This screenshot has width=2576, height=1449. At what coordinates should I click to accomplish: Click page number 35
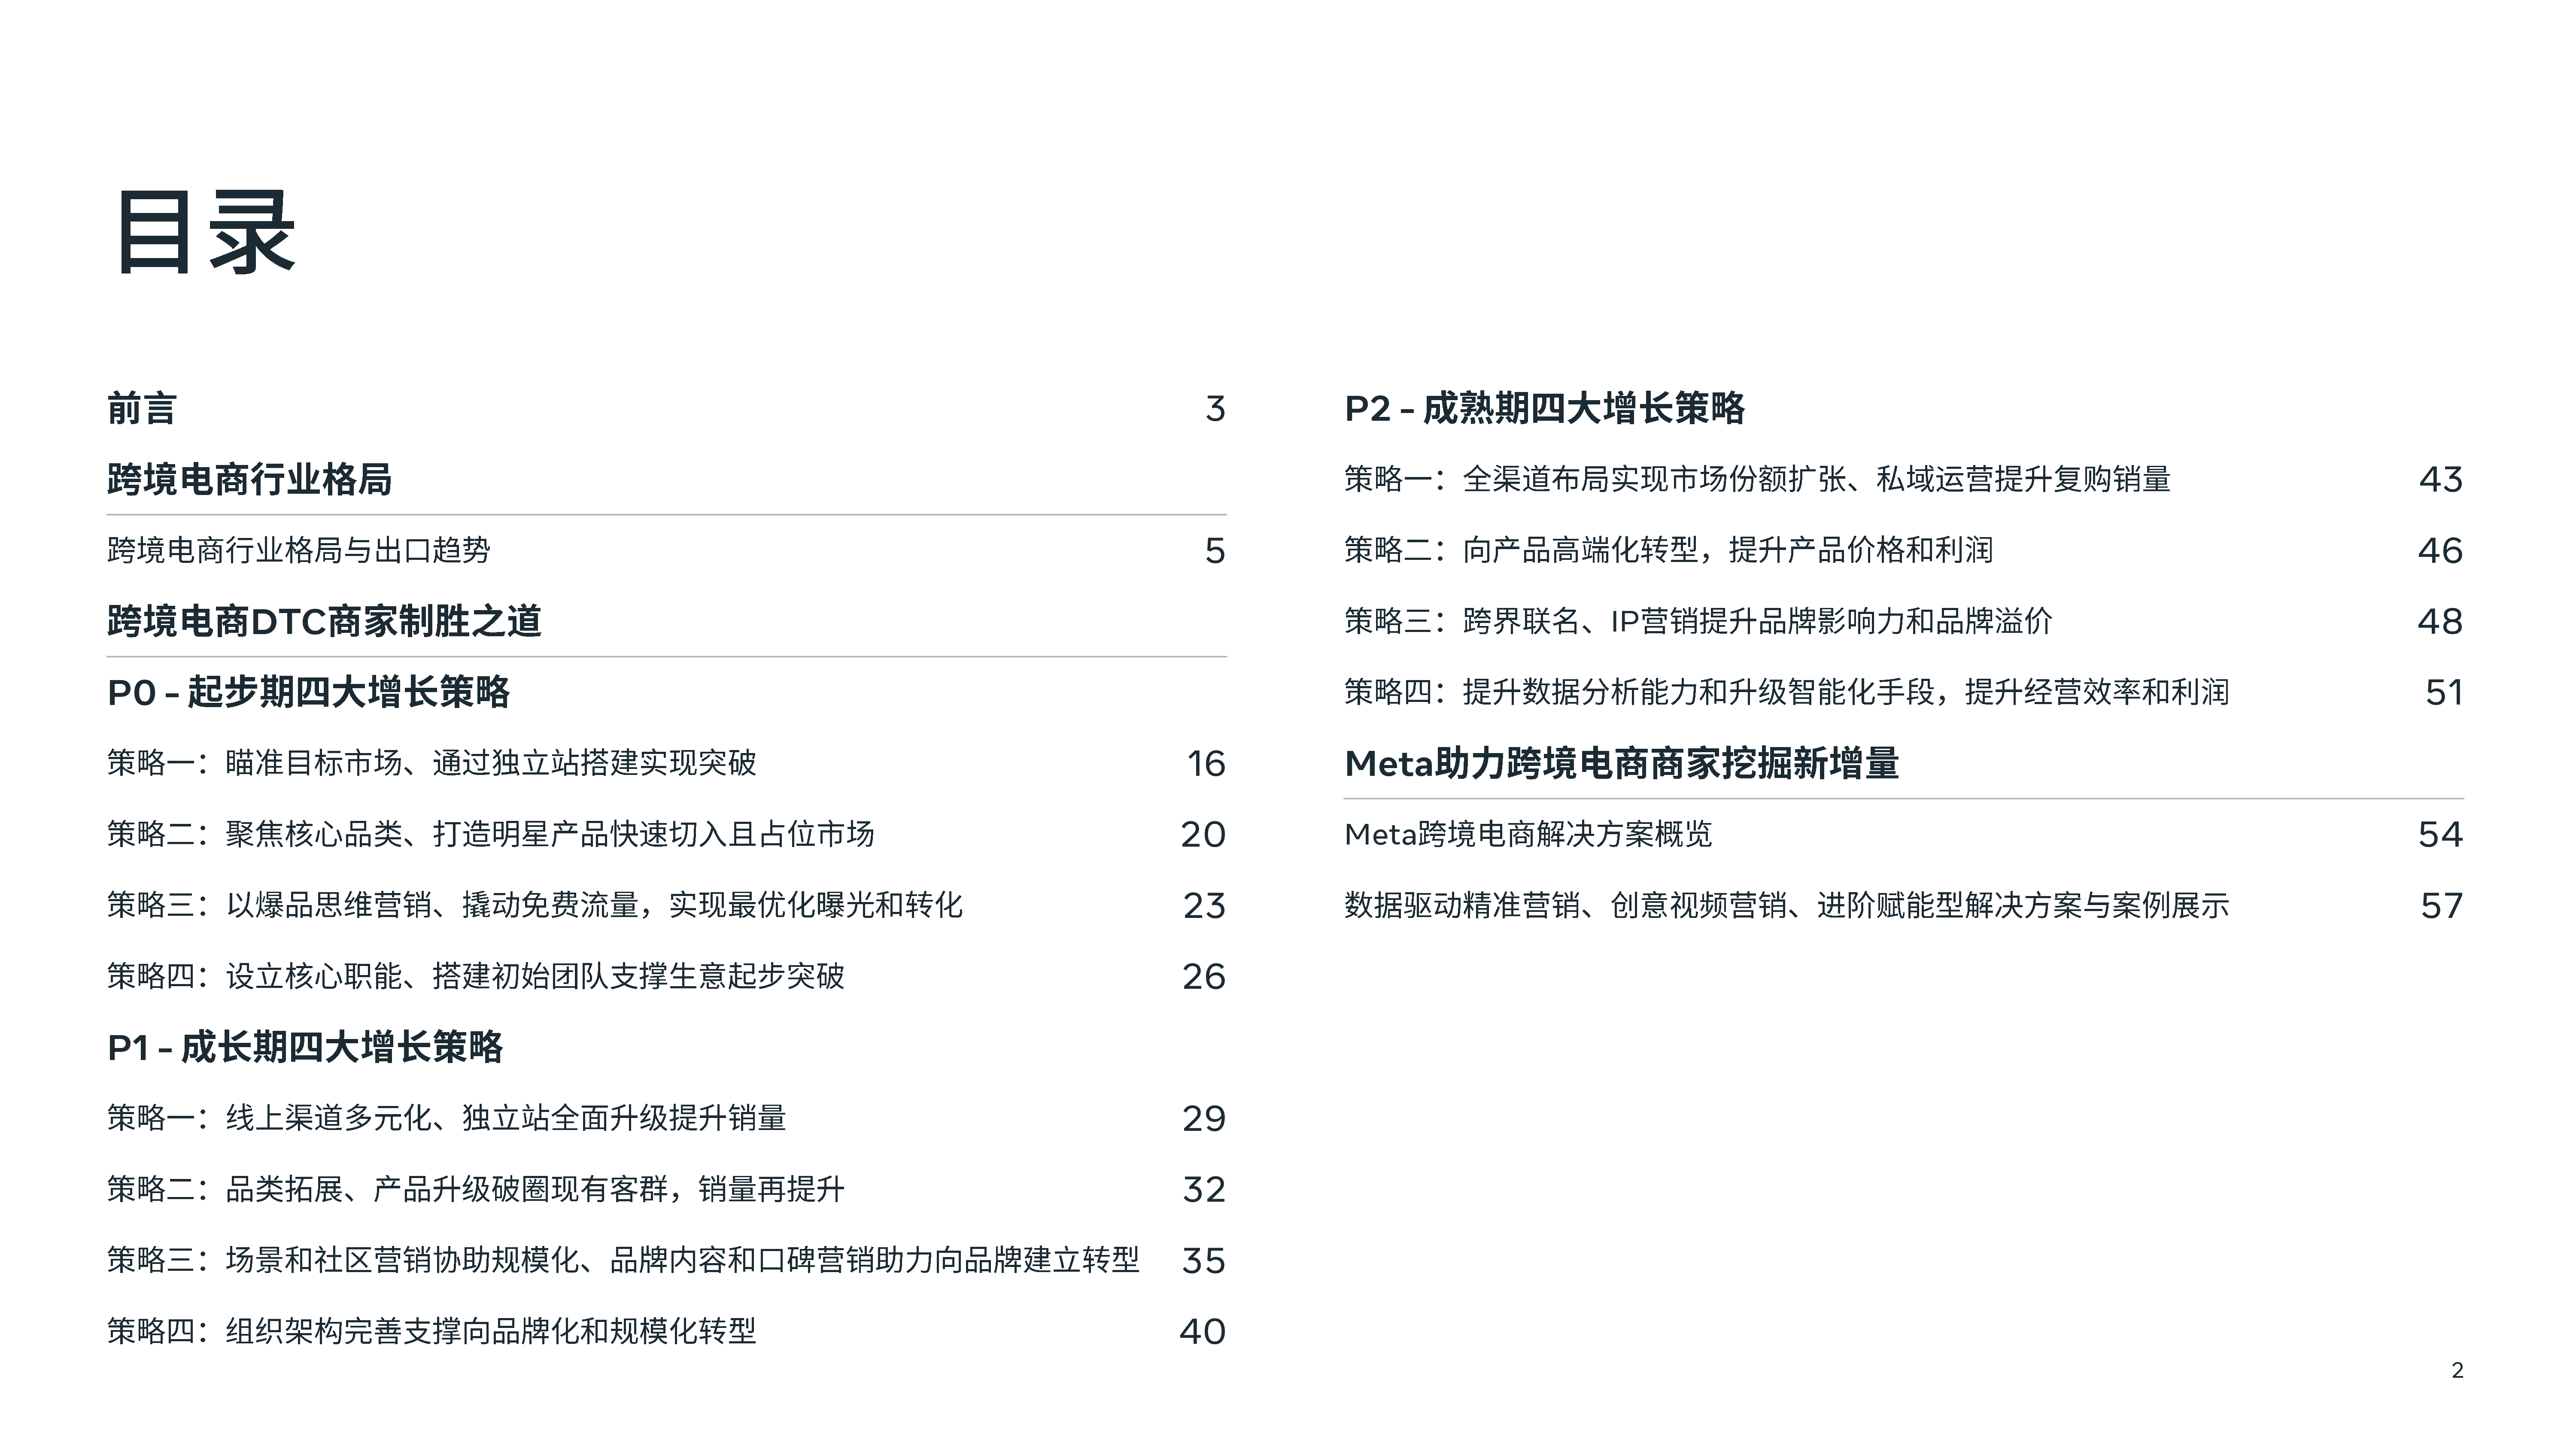[1204, 1260]
